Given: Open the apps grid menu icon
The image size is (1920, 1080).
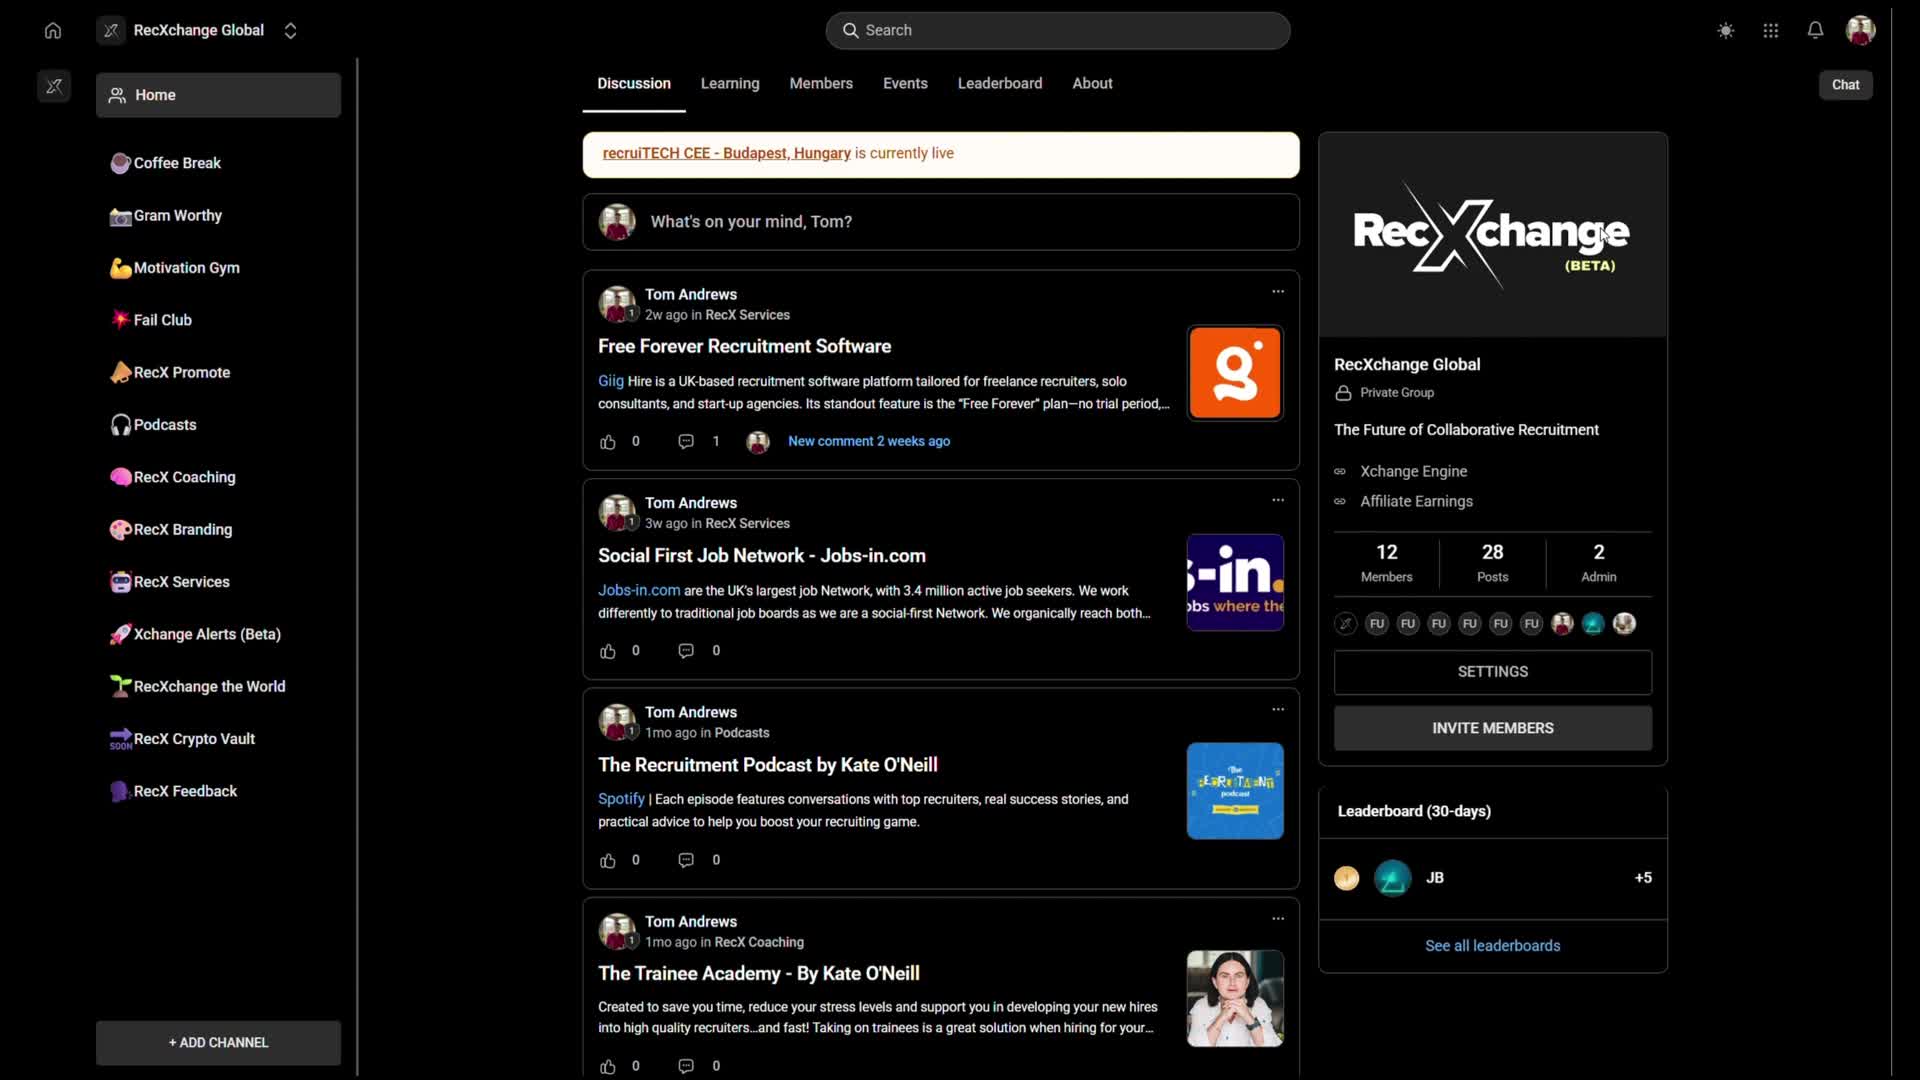Looking at the screenshot, I should 1770,30.
